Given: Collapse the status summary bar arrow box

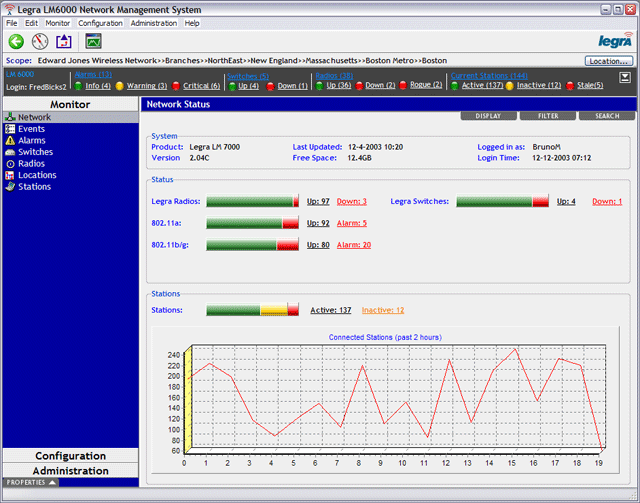Looking at the screenshot, I should 625,77.
